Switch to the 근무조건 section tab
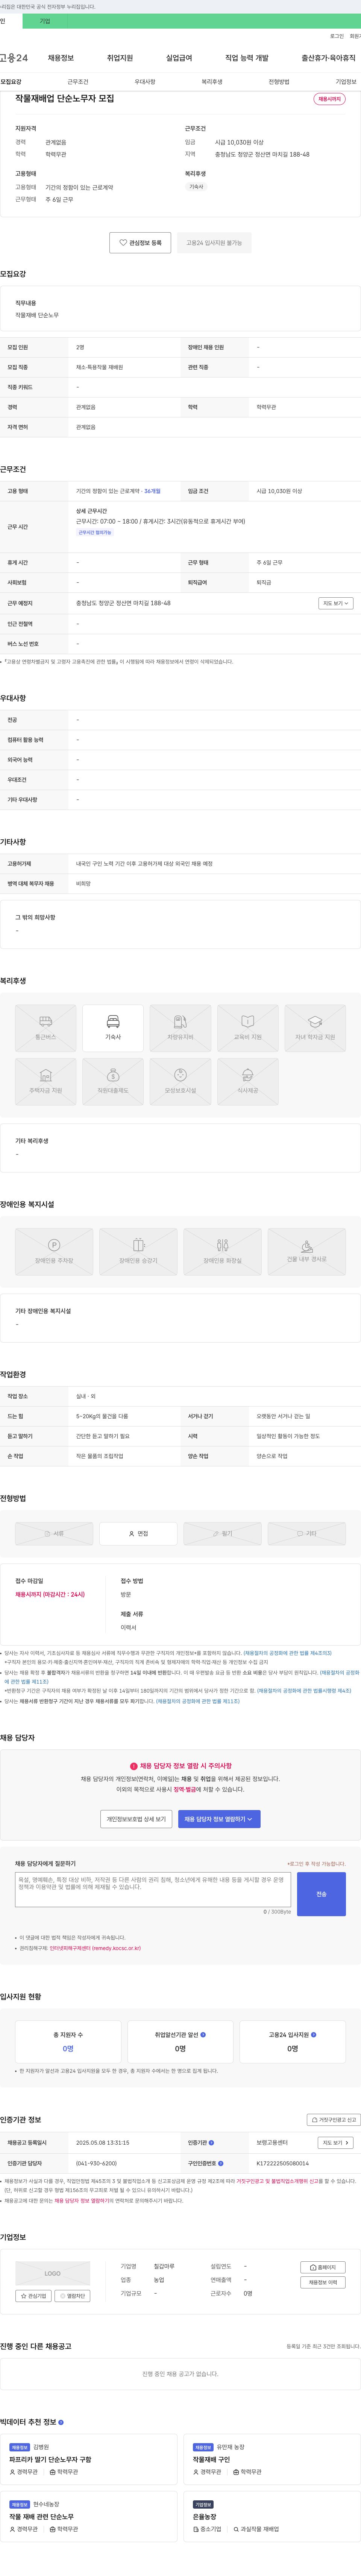Screen dimensions: 361x2576 [x=78, y=82]
